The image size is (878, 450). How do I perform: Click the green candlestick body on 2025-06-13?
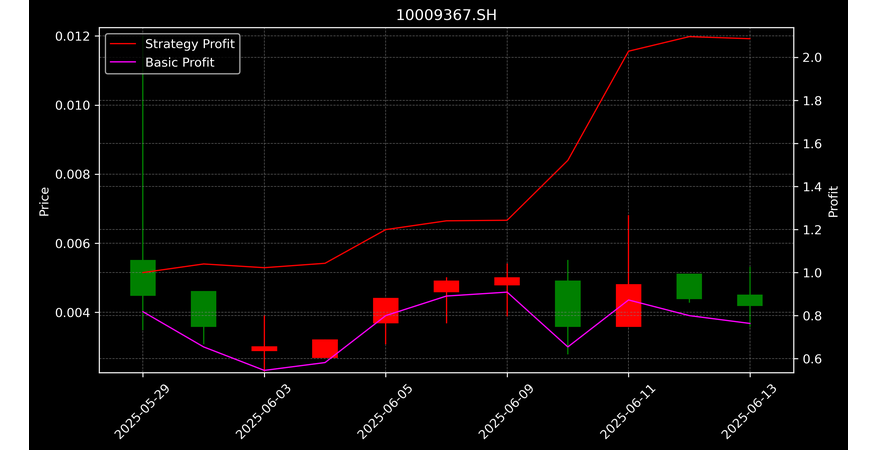(x=750, y=300)
